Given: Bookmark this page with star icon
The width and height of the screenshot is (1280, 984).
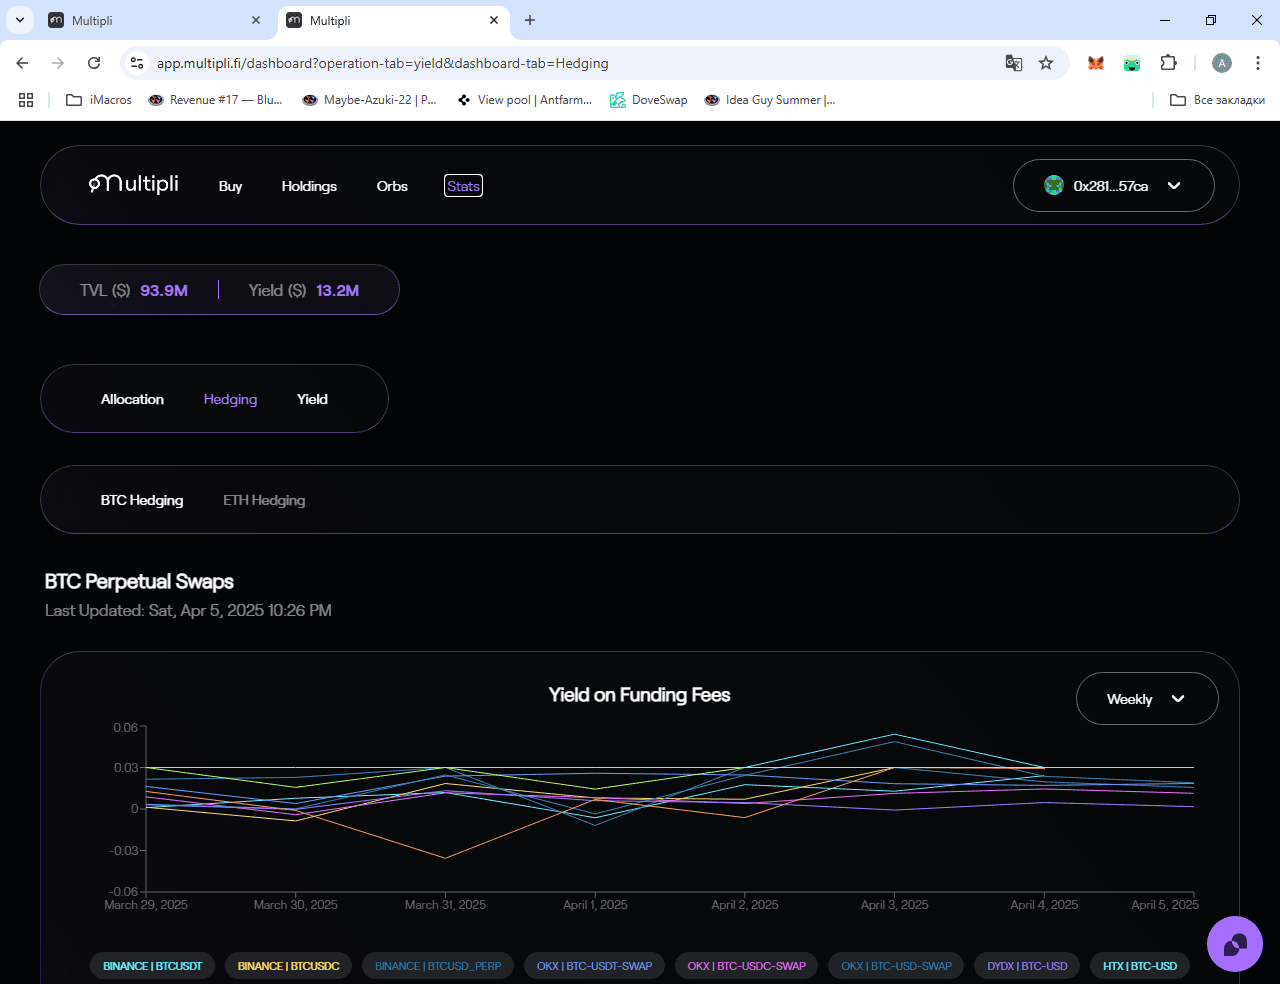Looking at the screenshot, I should pos(1046,63).
